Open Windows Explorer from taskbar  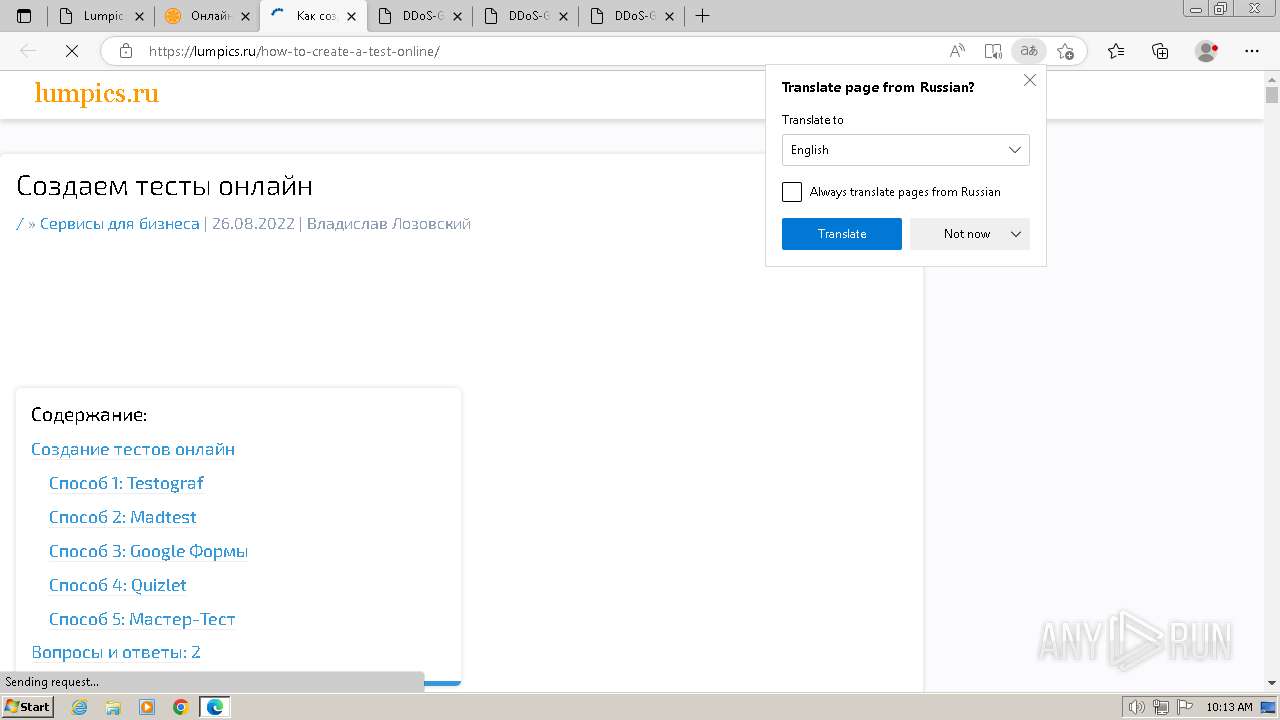[113, 707]
